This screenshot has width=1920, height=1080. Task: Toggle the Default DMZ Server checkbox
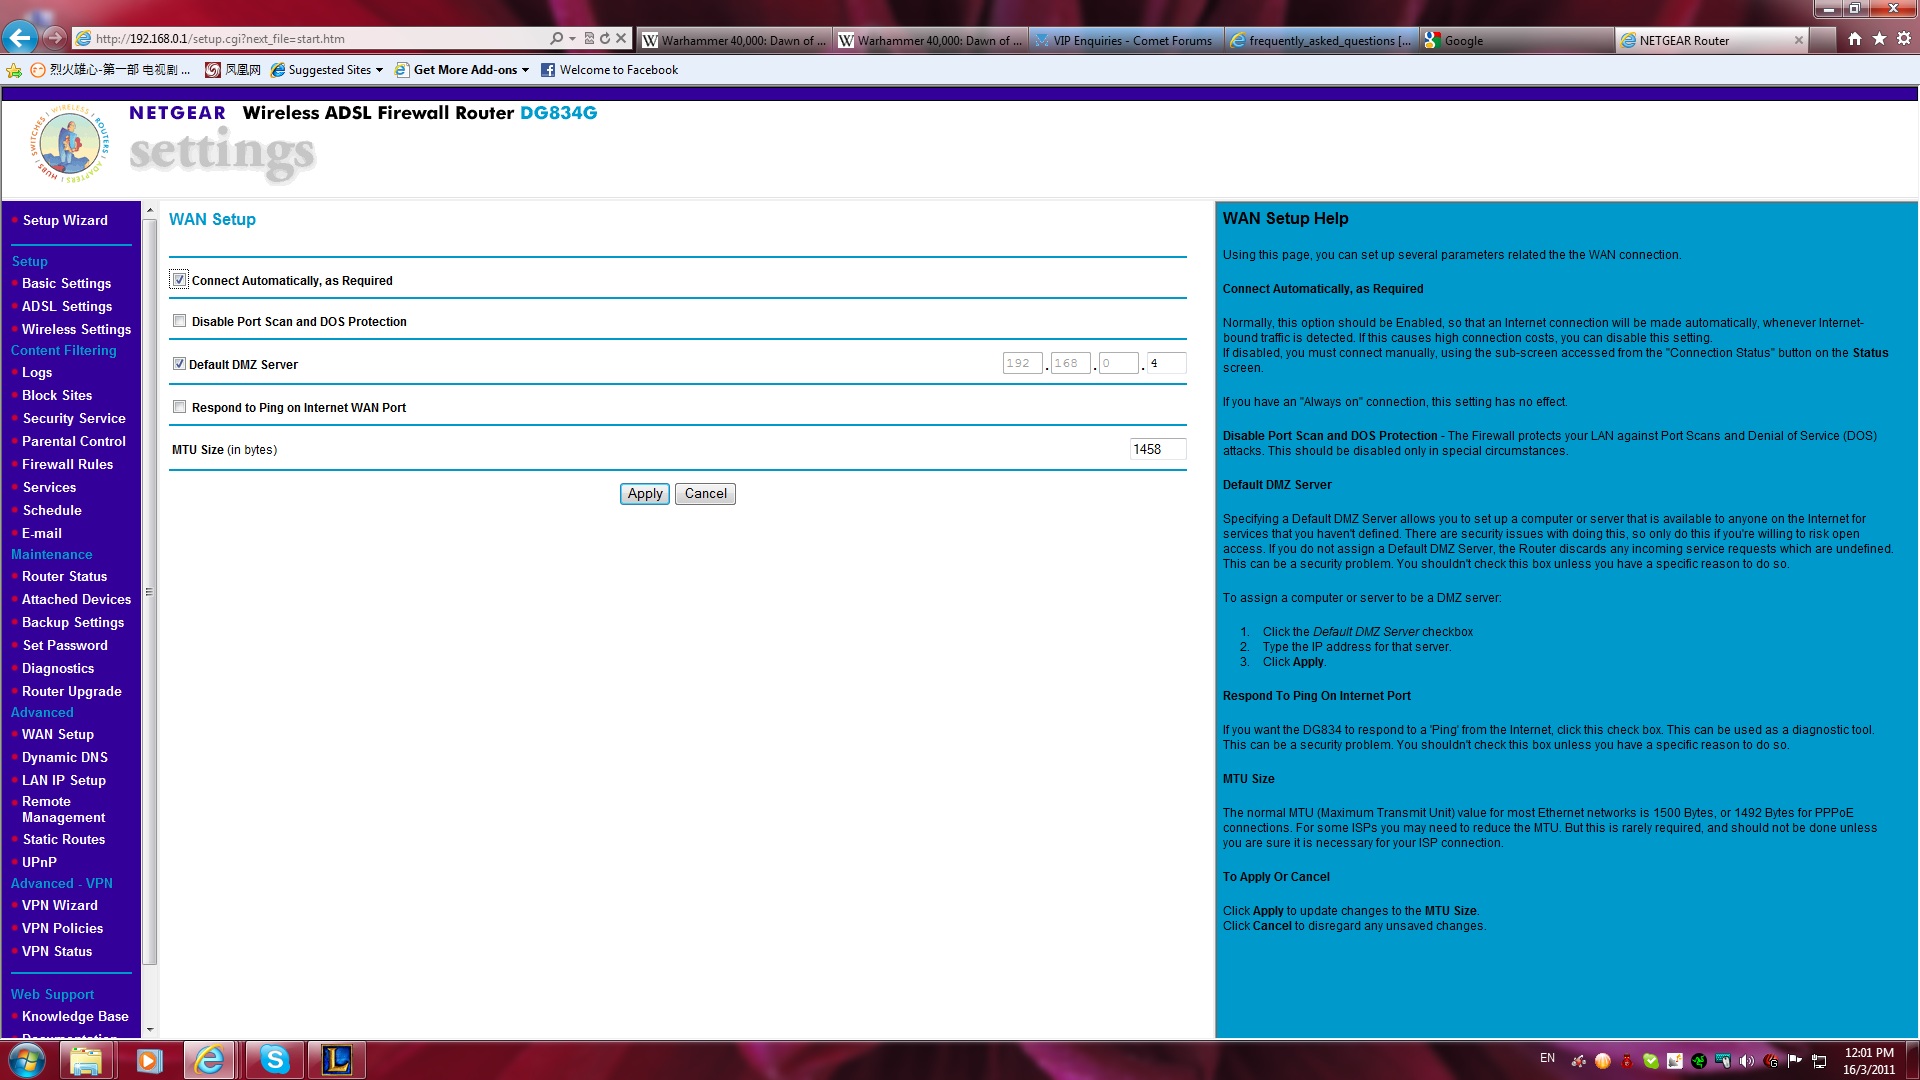pos(179,364)
